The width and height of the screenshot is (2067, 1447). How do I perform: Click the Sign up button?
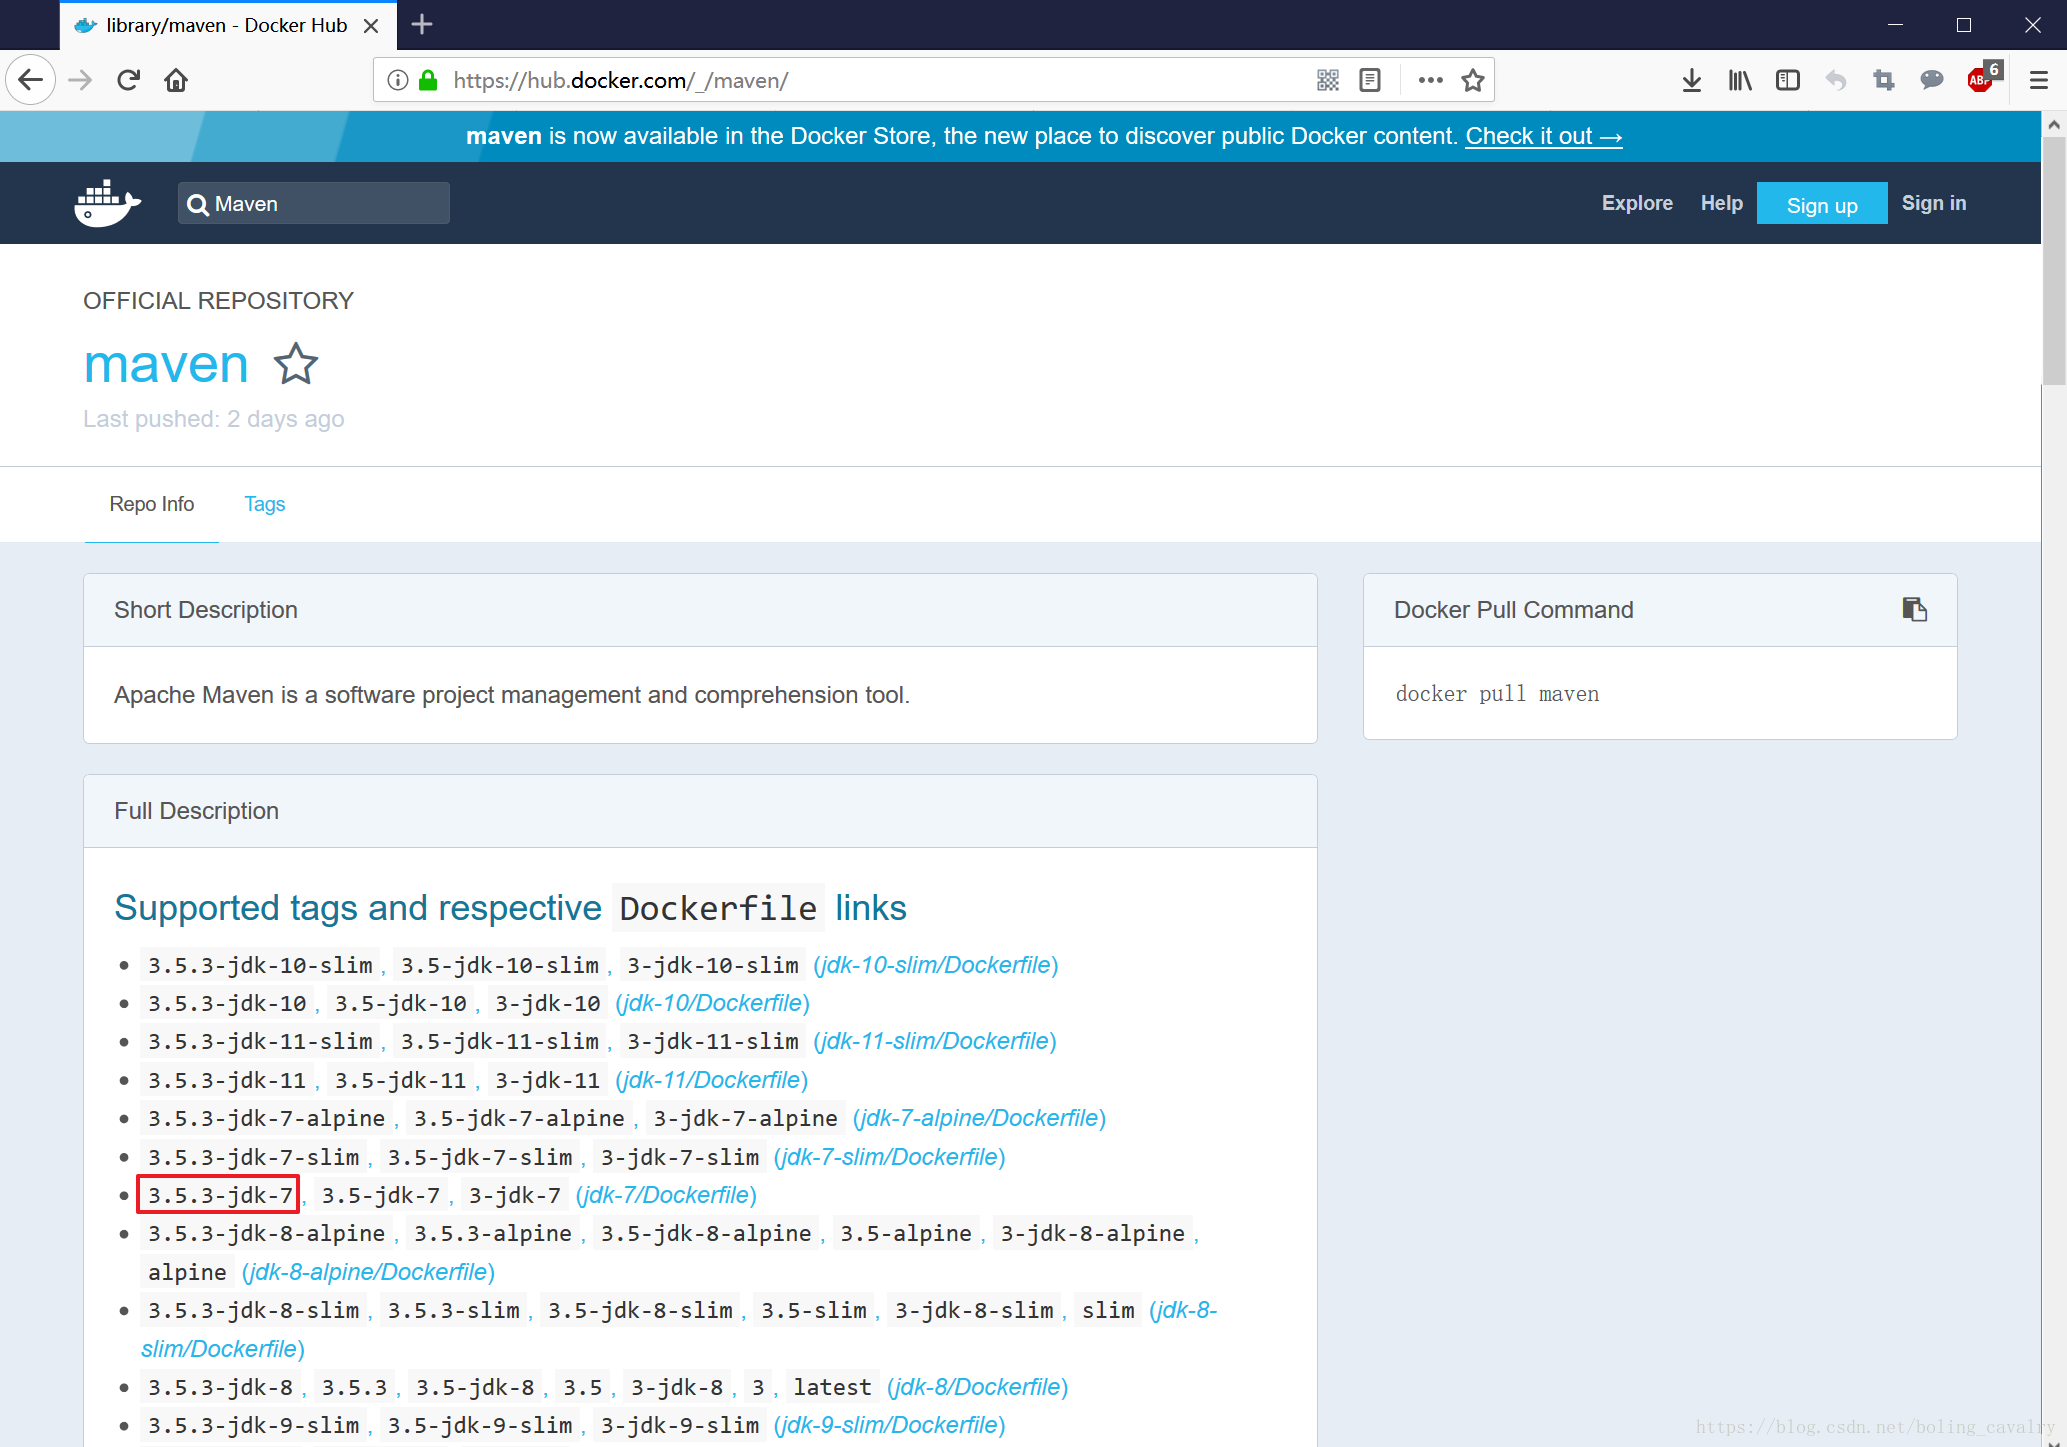tap(1822, 203)
